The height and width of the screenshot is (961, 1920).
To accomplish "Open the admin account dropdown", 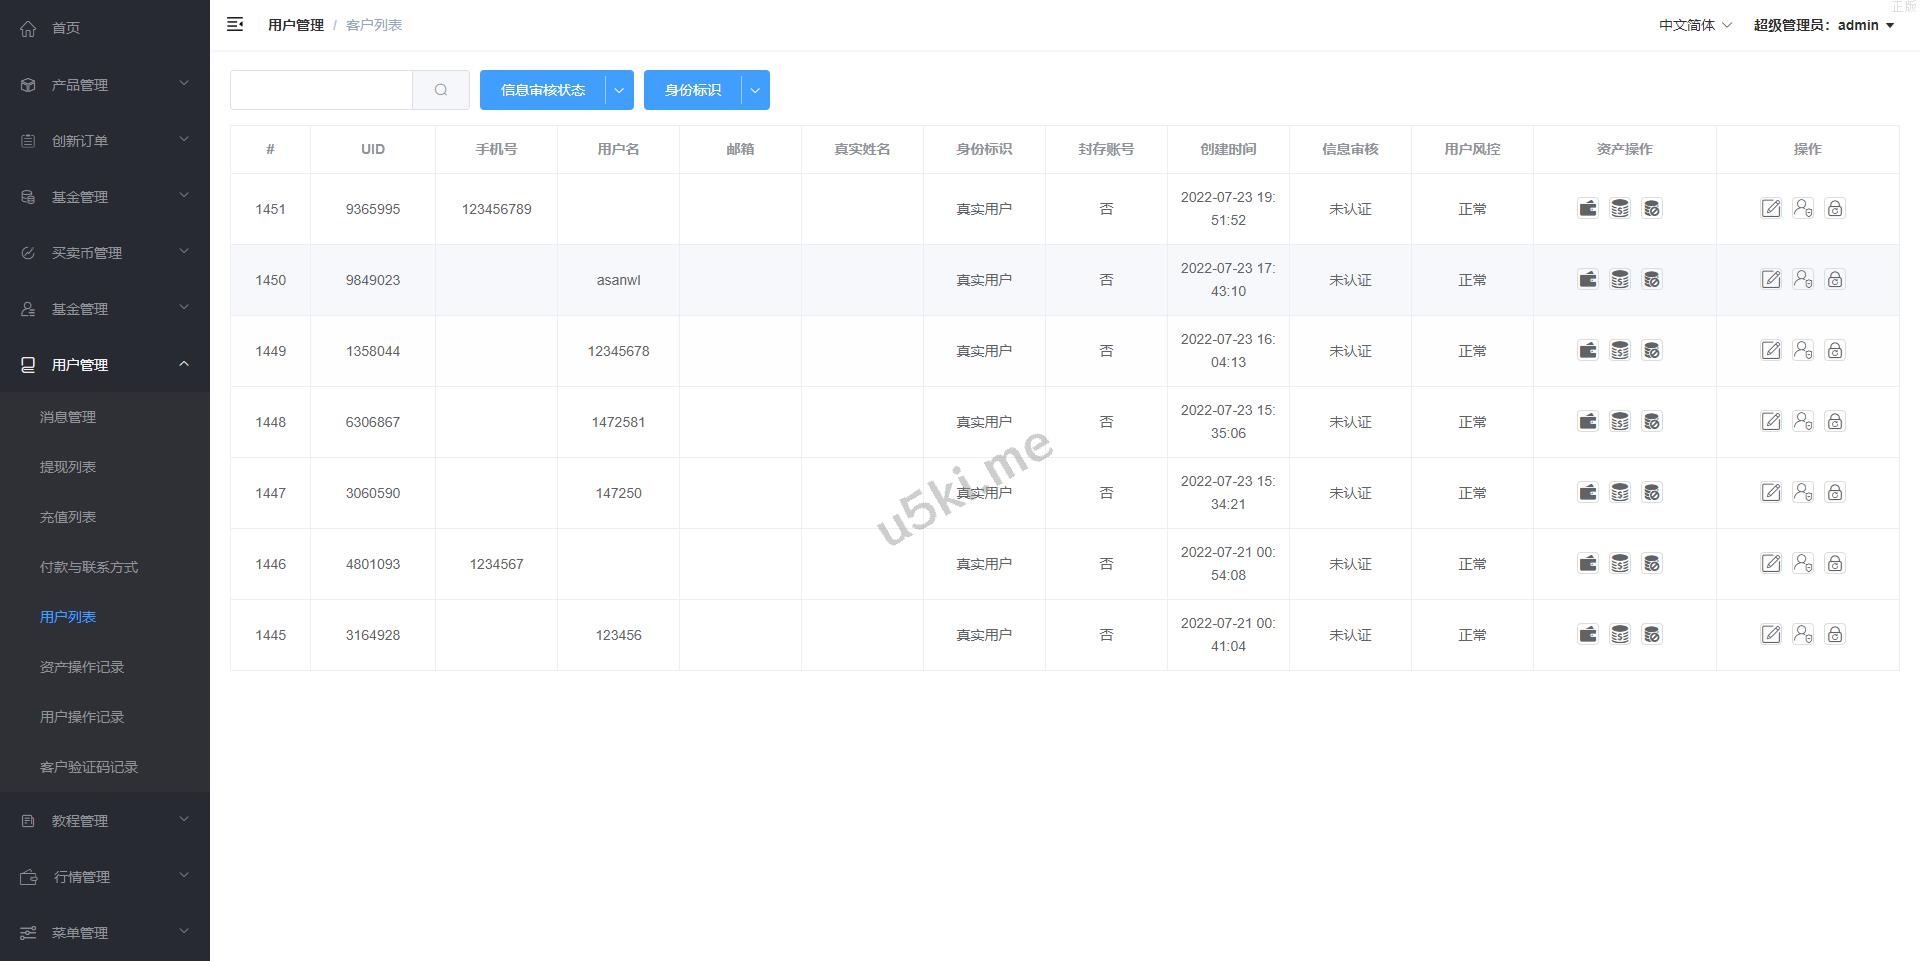I will 1823,25.
